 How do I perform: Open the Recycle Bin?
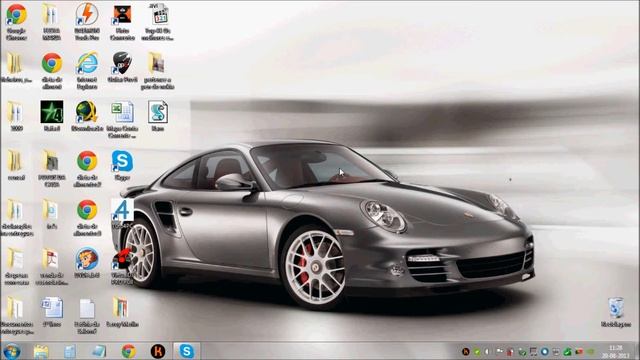click(x=616, y=308)
